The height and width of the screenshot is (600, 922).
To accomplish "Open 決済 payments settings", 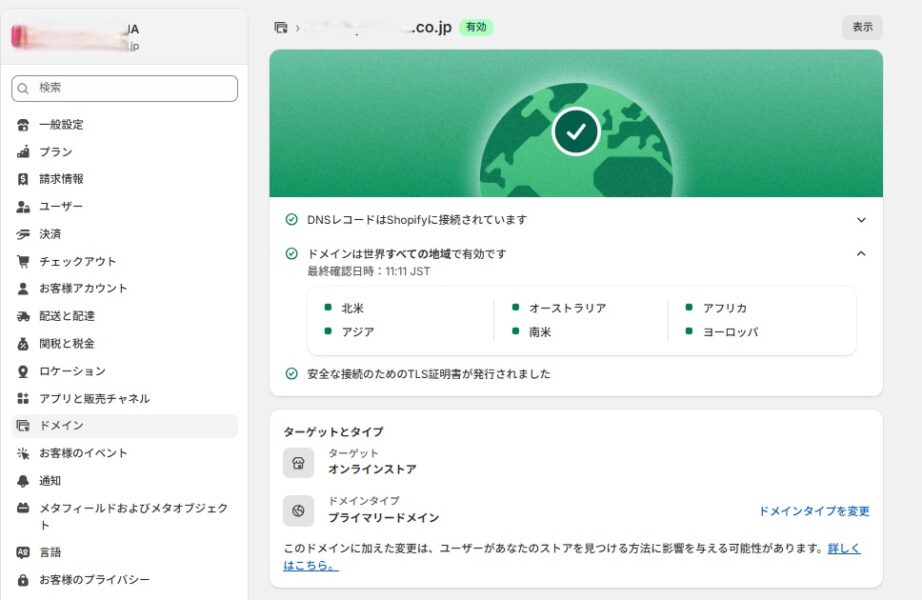I will [x=50, y=234].
